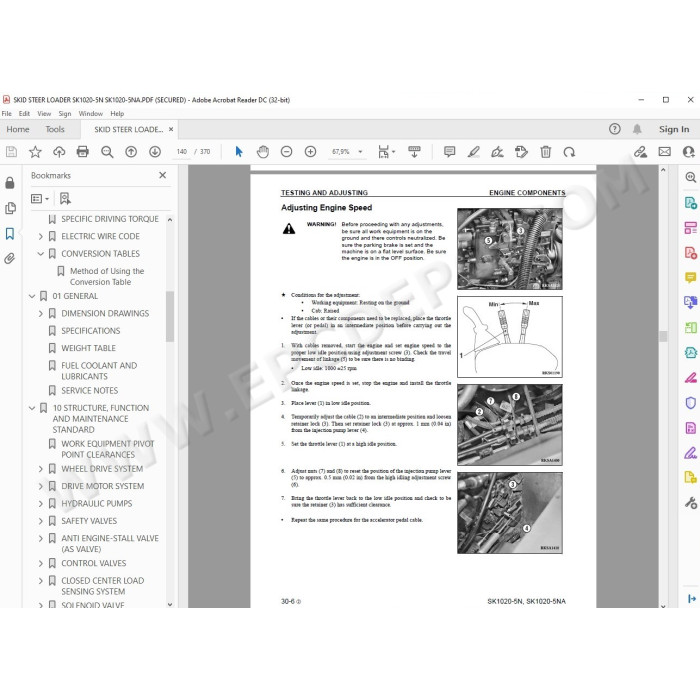The image size is (700, 700).
Task: Expand the ELECTRIC WIRE CODE bookmark
Action: 41,237
